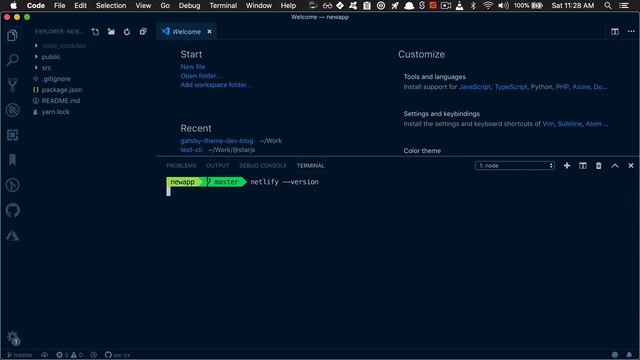Select the Welcome editor tab
640x360 pixels.
pyautogui.click(x=186, y=32)
